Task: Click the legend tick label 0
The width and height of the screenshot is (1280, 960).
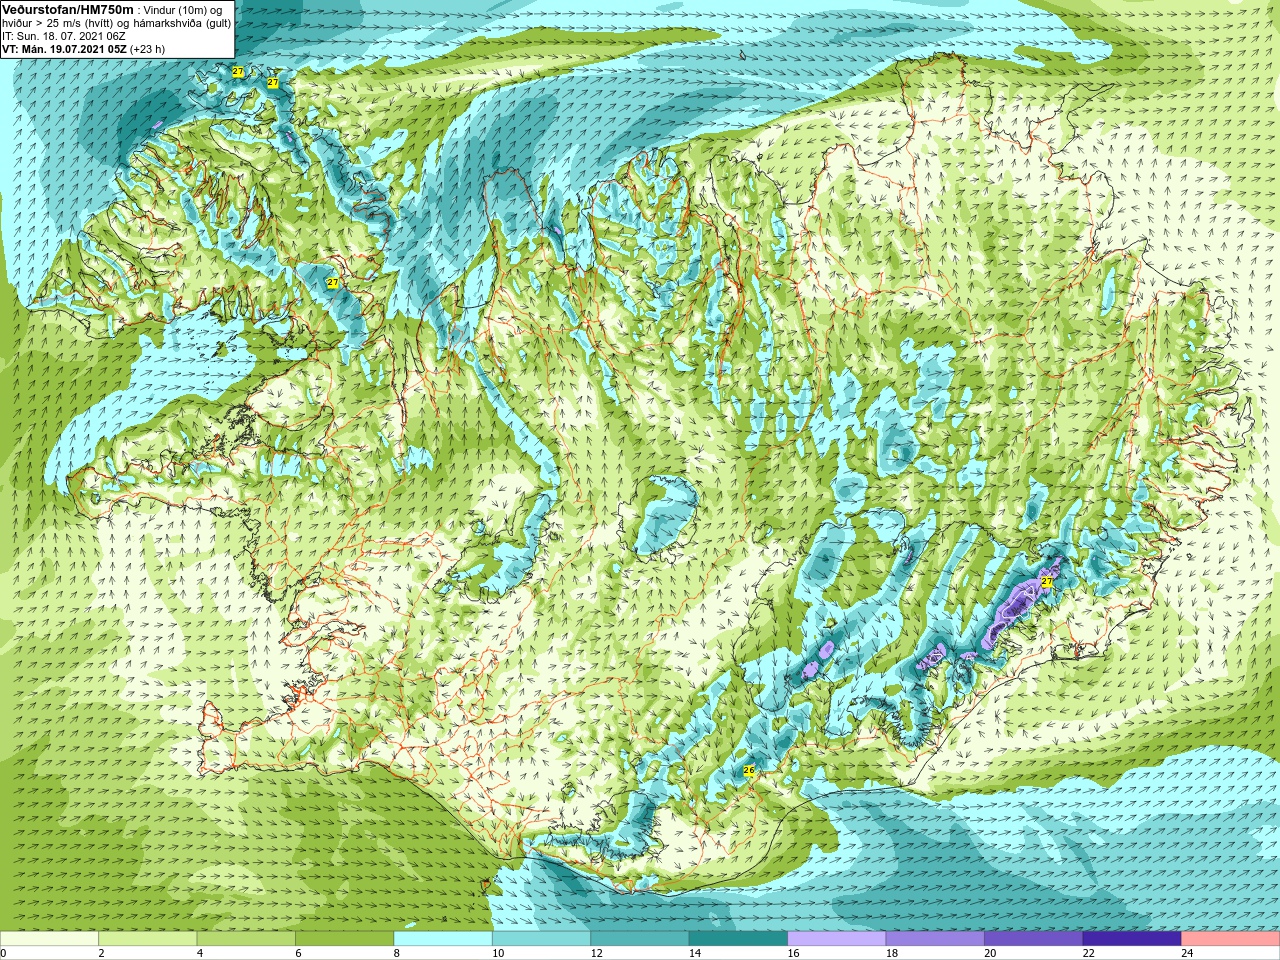Action: (3, 953)
